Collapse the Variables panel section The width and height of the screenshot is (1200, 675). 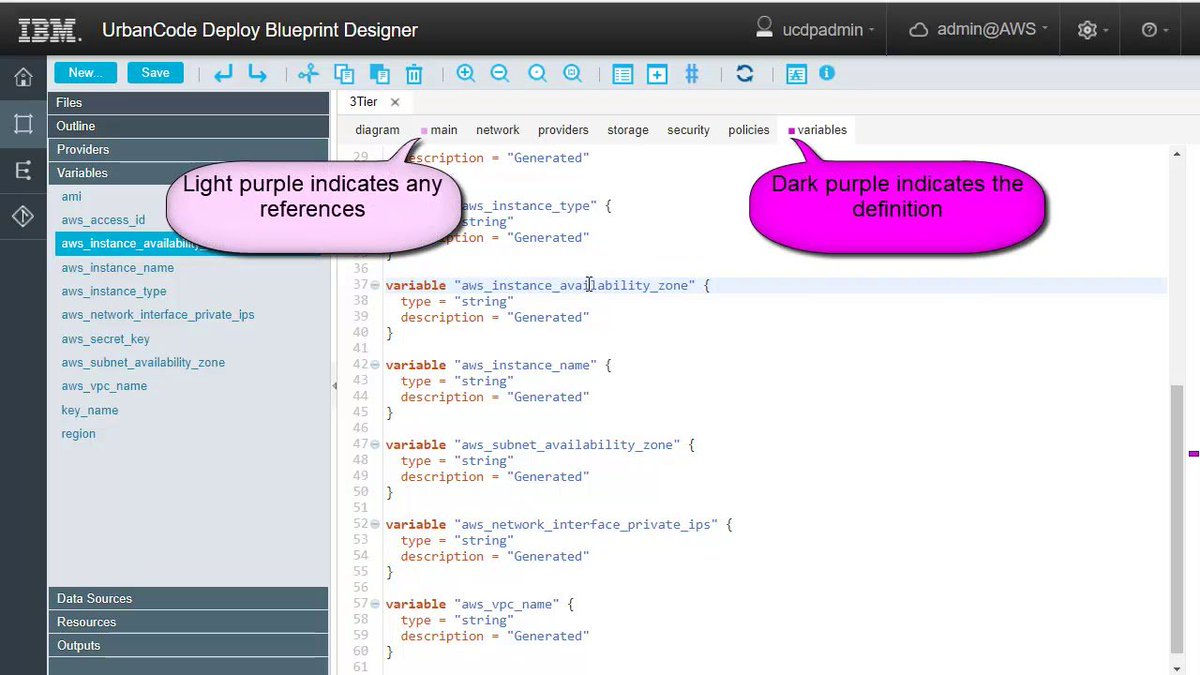(x=188, y=173)
